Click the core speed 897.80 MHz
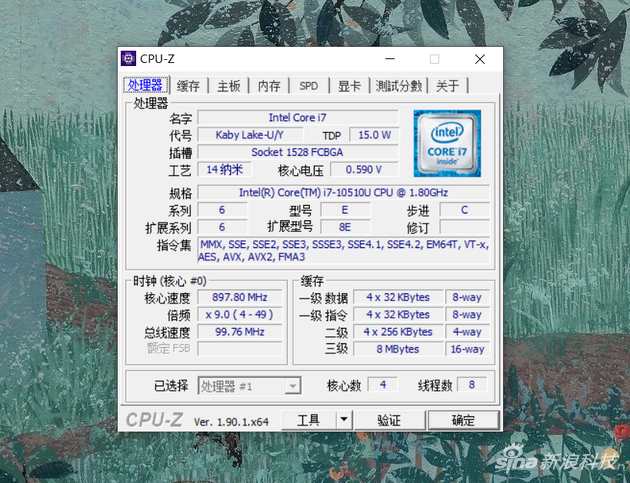Screen dimensions: 630x483 [x=240, y=297]
